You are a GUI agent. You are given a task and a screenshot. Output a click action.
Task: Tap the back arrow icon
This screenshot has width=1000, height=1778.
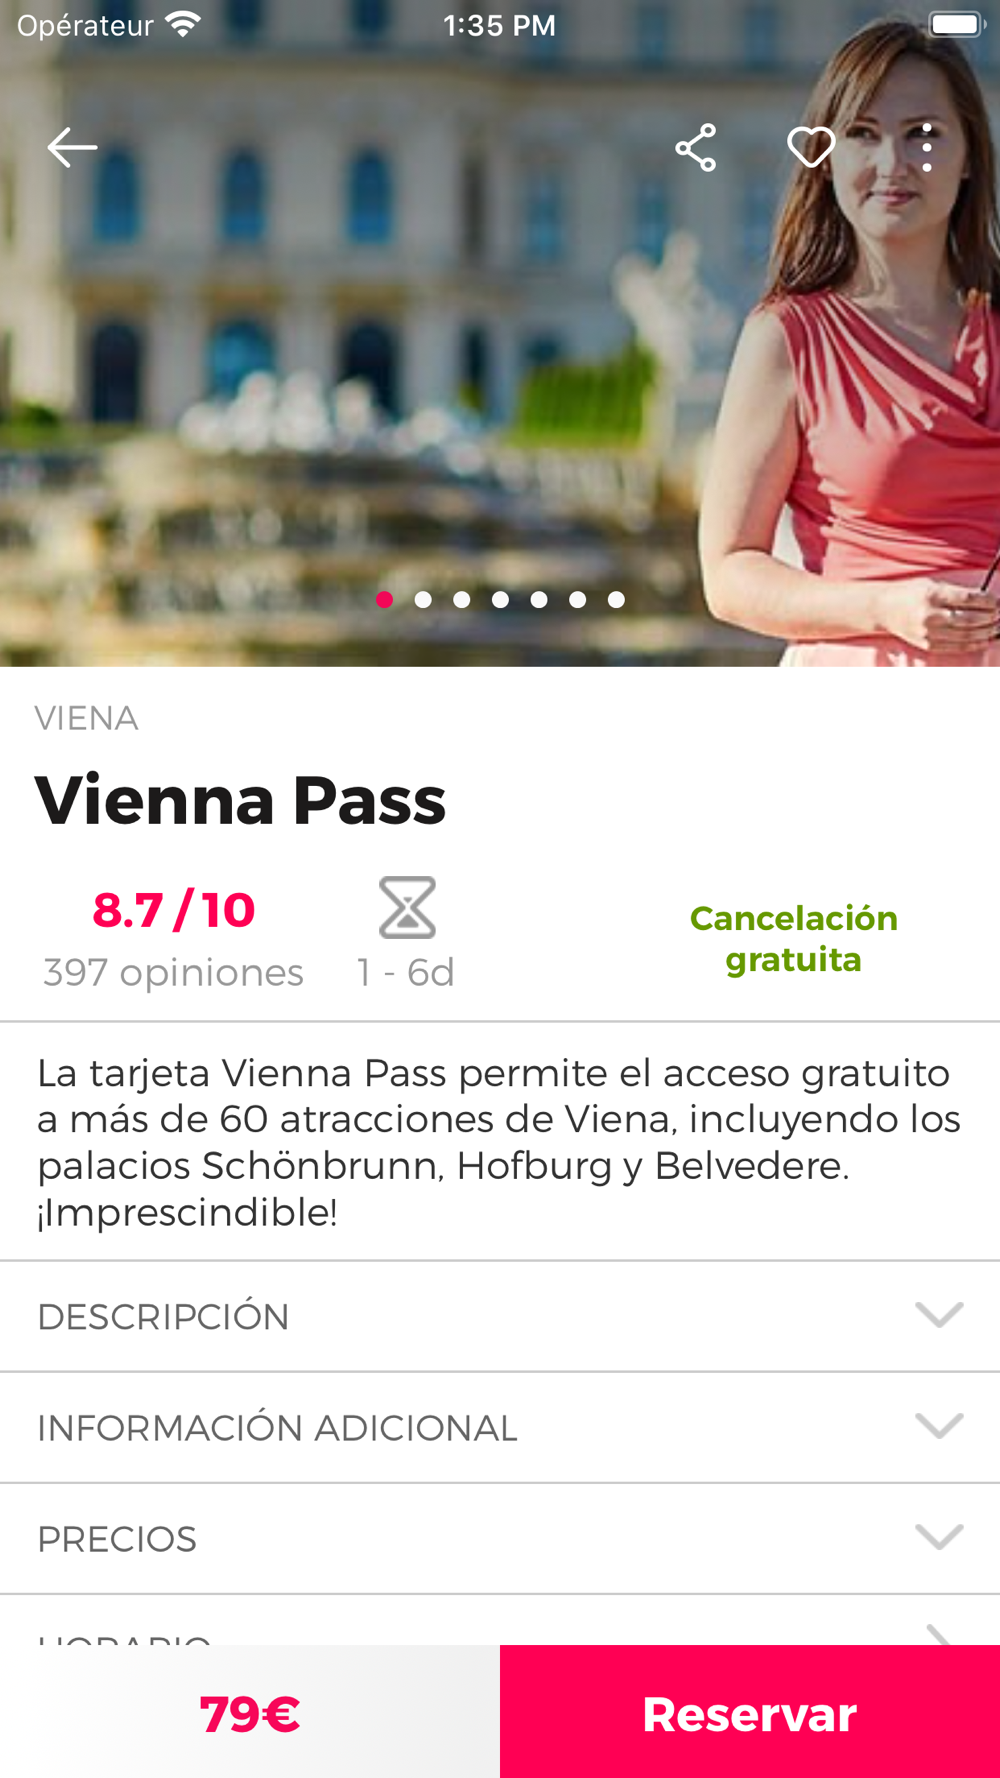72,148
